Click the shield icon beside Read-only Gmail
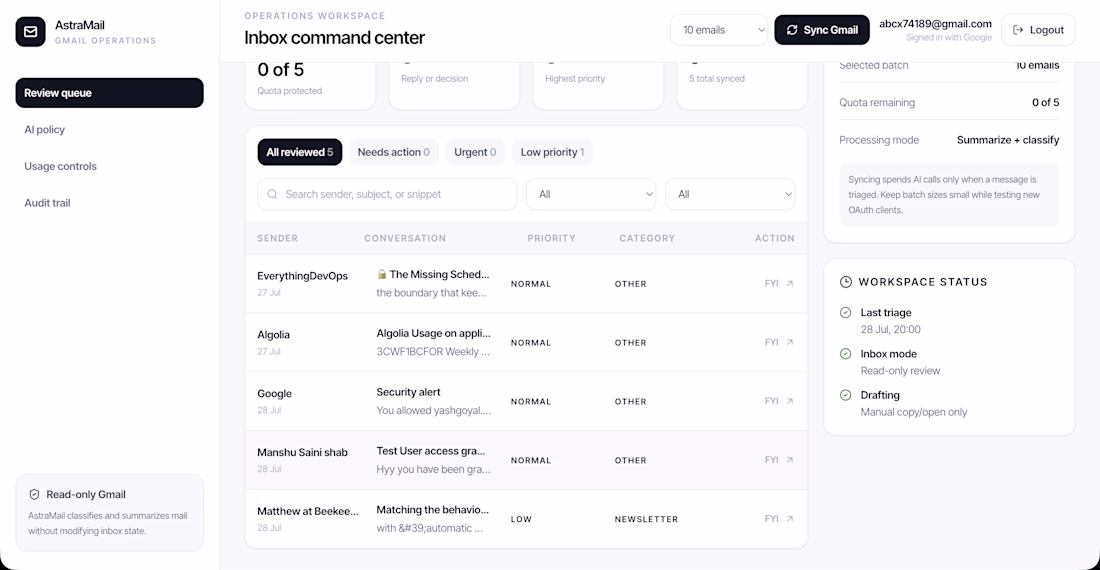This screenshot has width=1100, height=570. [x=34, y=494]
